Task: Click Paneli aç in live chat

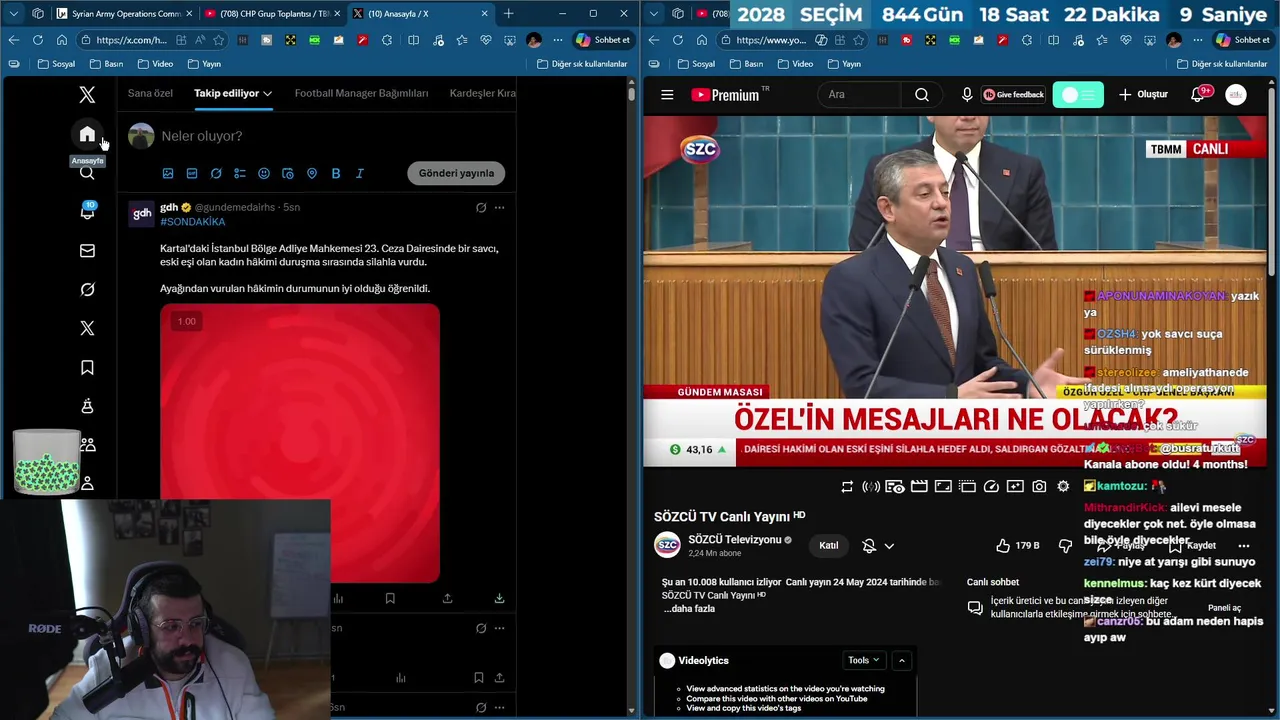Action: point(1224,608)
